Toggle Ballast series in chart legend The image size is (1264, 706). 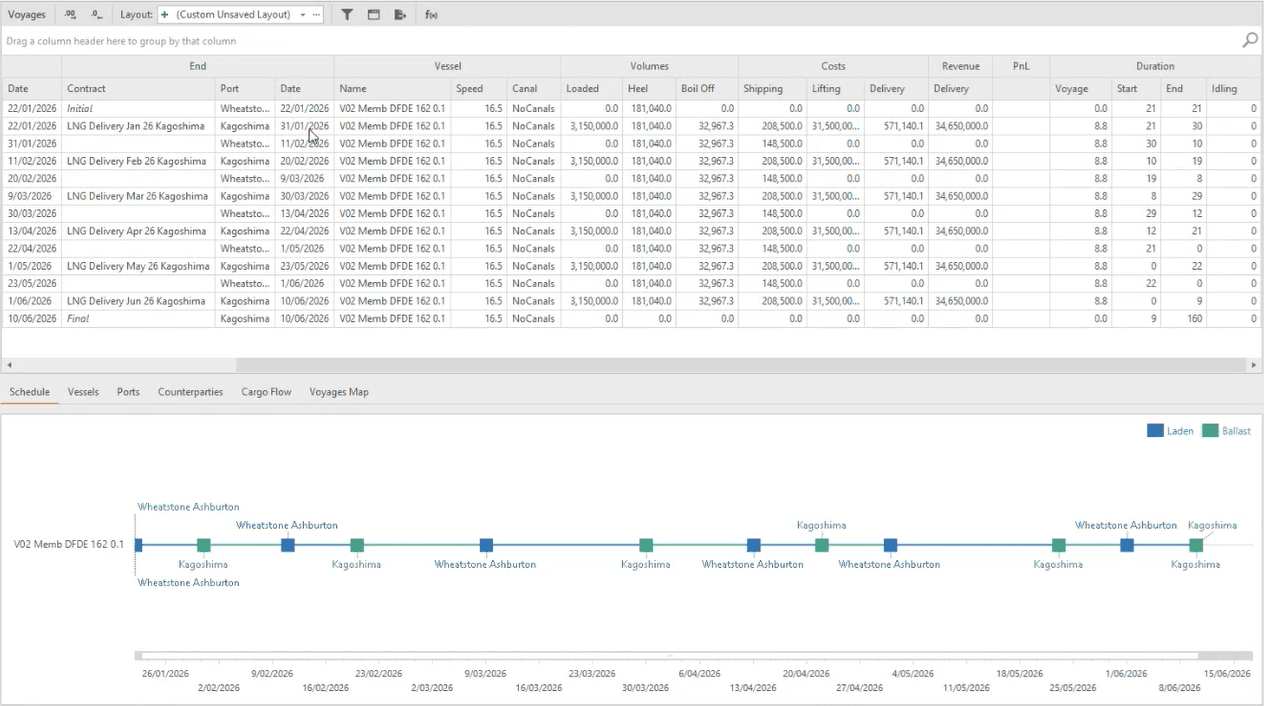pyautogui.click(x=1227, y=431)
